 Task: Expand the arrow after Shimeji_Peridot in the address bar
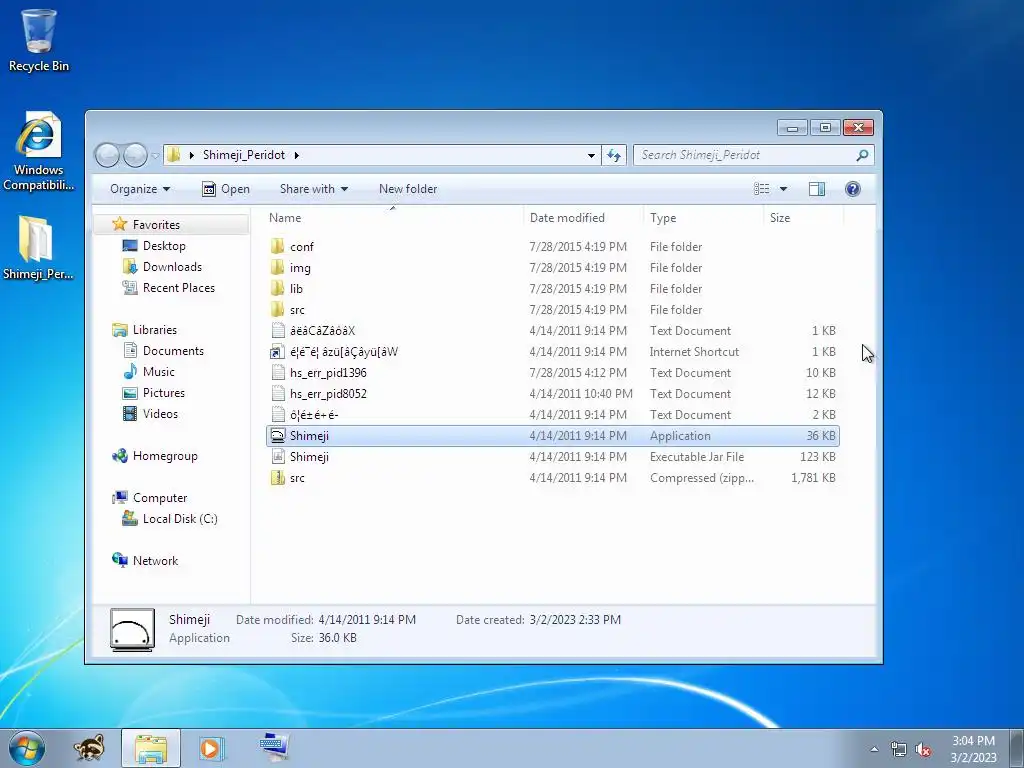click(296, 155)
